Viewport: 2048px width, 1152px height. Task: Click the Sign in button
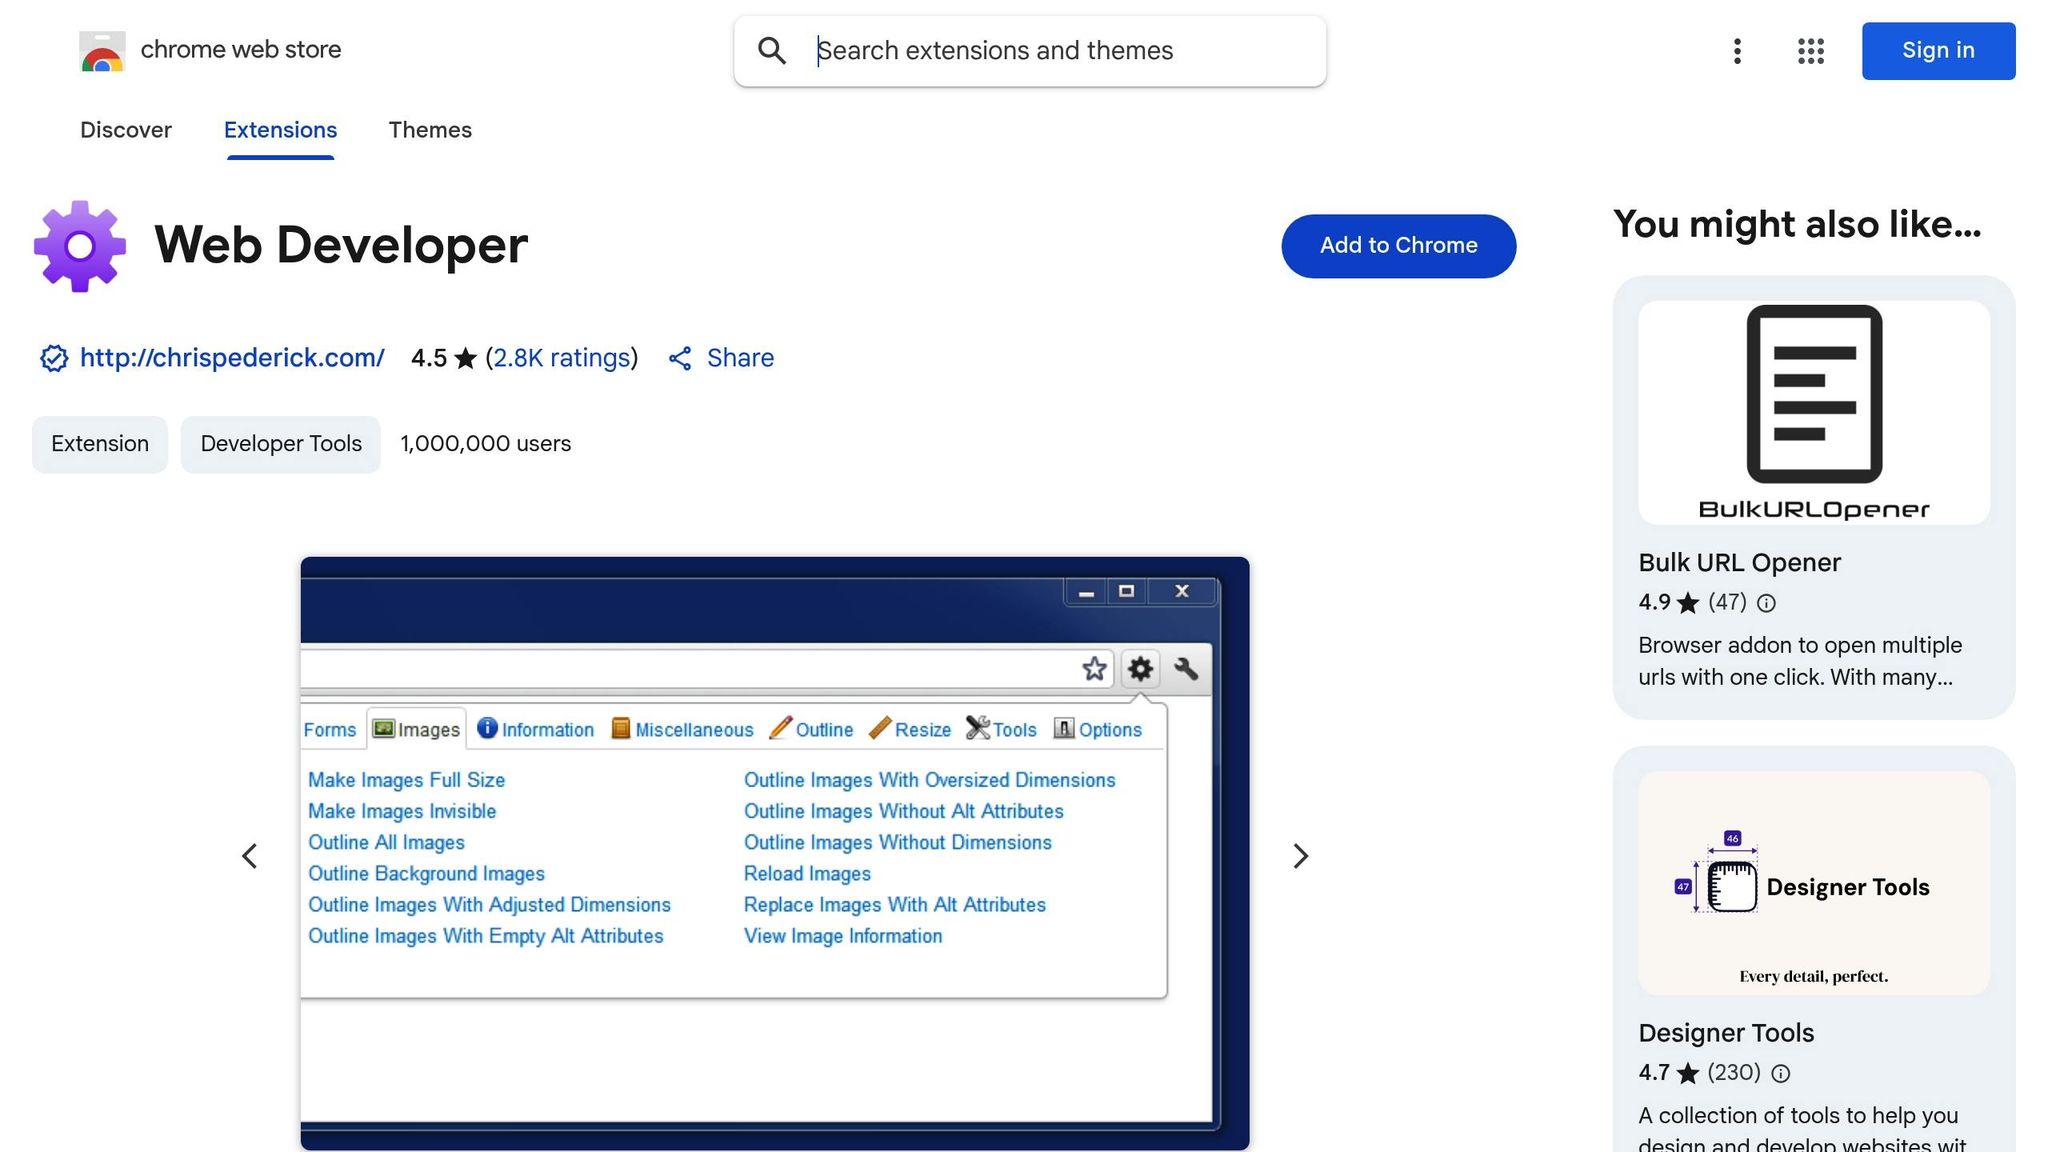[1938, 51]
